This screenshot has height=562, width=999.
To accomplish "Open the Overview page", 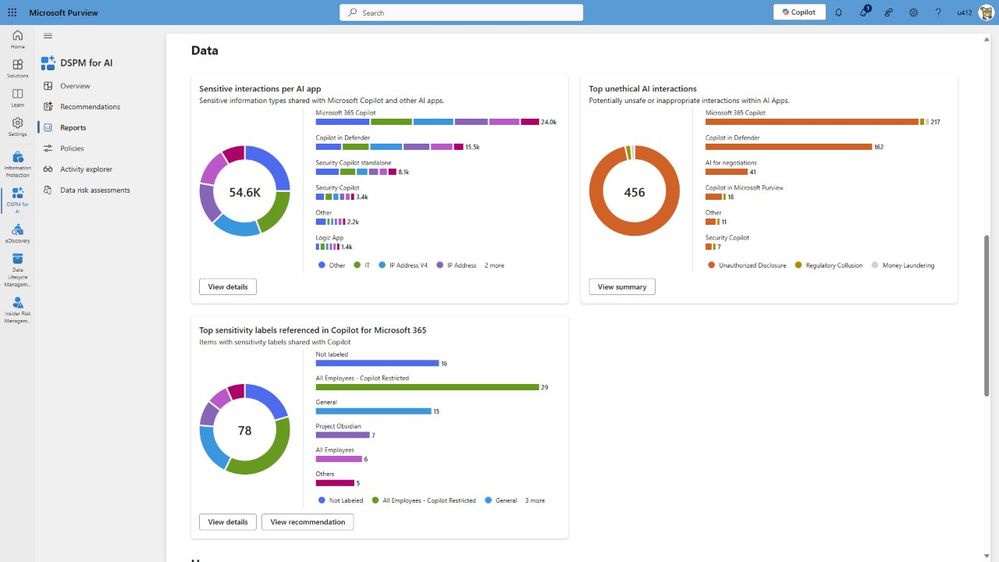I will pyautogui.click(x=75, y=86).
